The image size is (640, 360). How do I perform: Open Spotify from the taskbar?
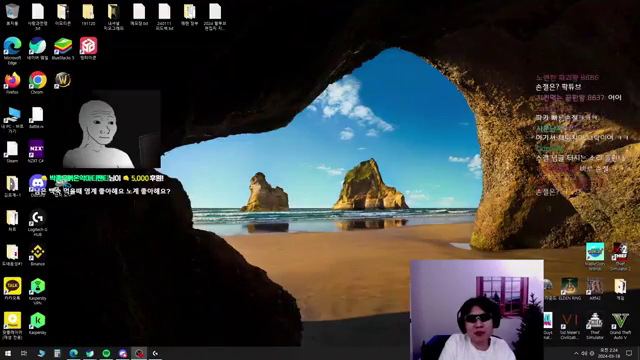click(x=106, y=353)
